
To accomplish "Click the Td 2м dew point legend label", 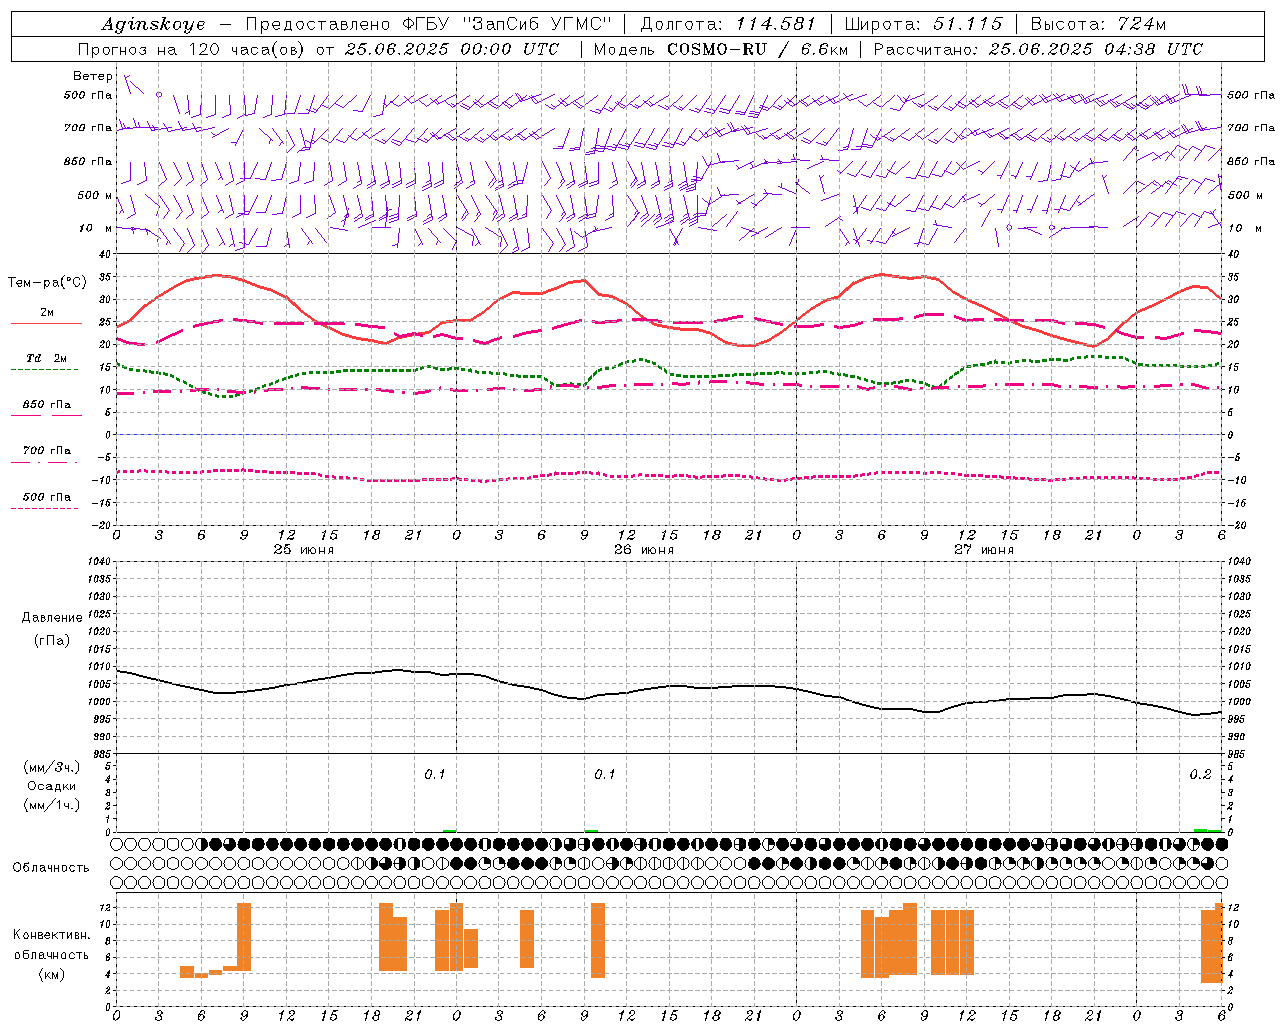I will (47, 358).
